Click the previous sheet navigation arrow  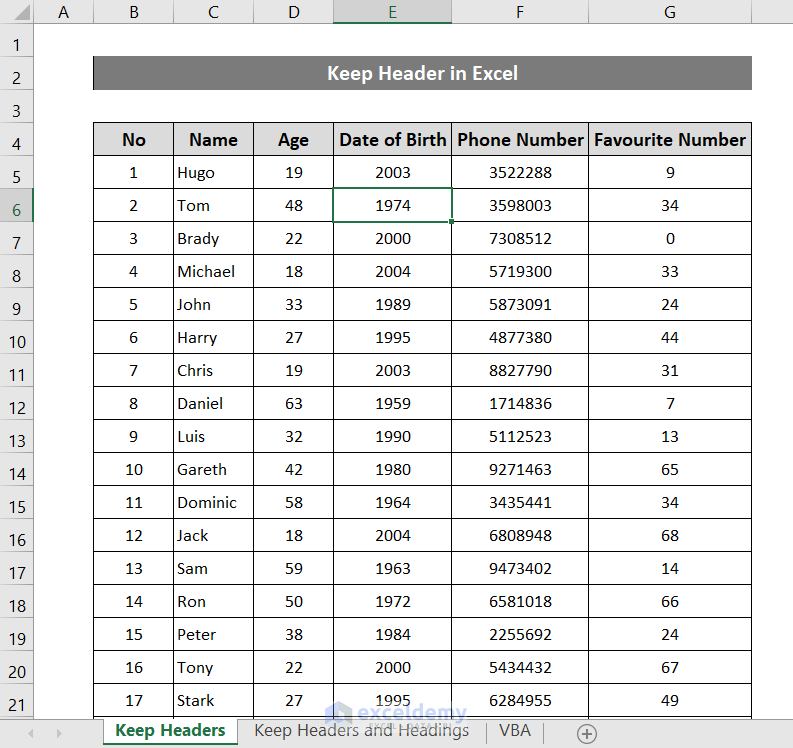[x=30, y=733]
